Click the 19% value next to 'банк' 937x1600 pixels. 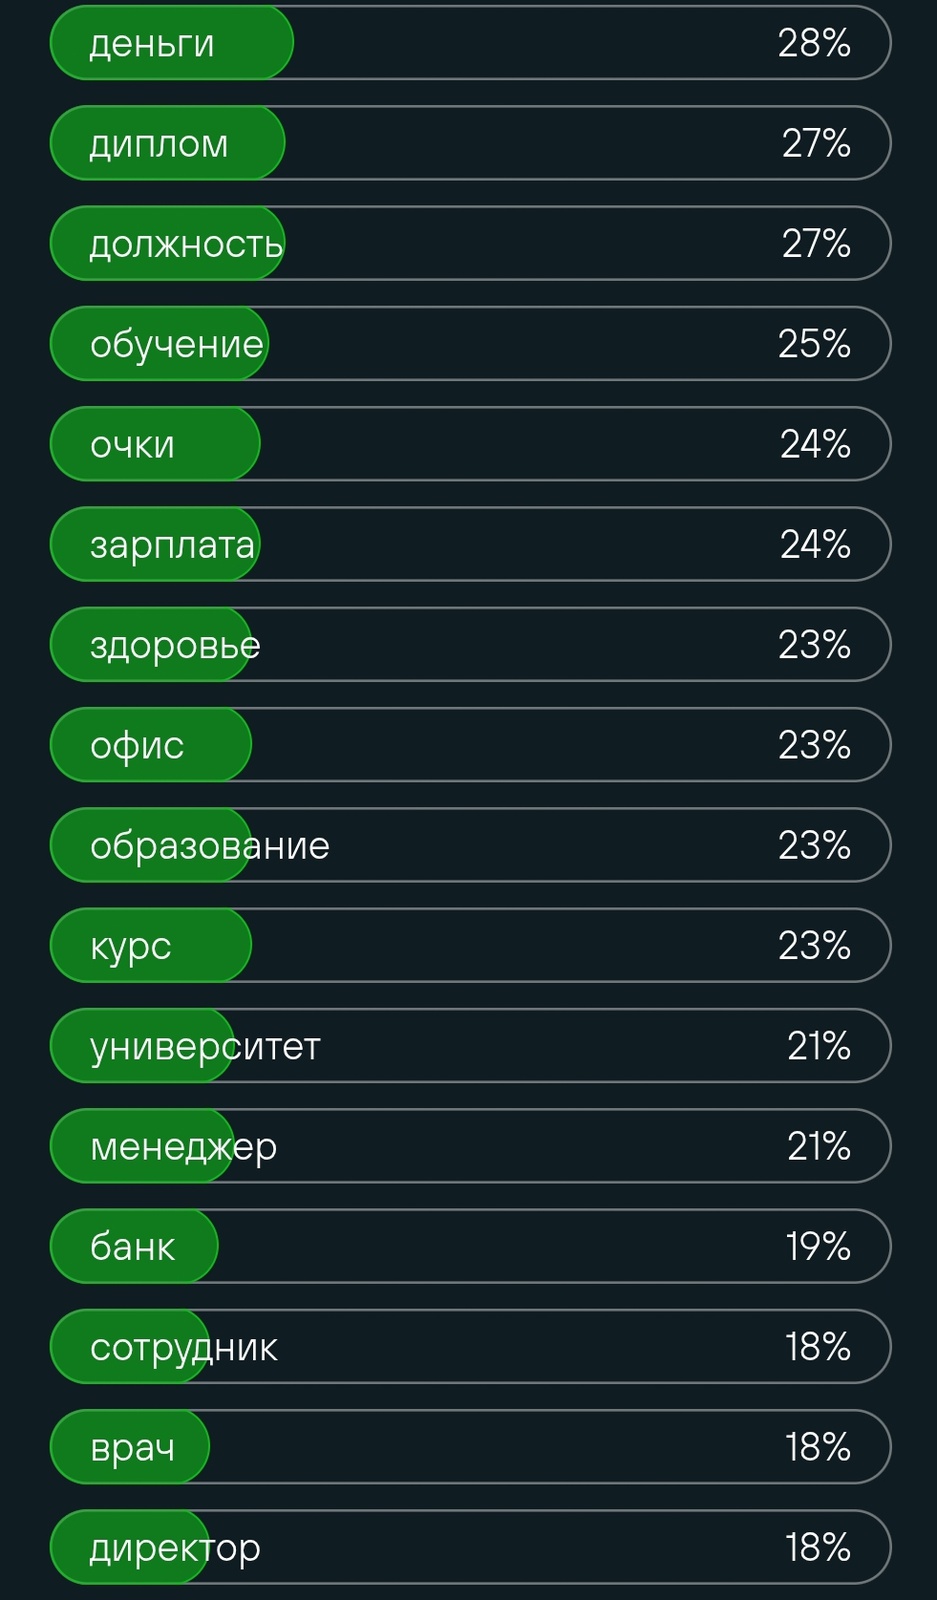[x=817, y=1247]
